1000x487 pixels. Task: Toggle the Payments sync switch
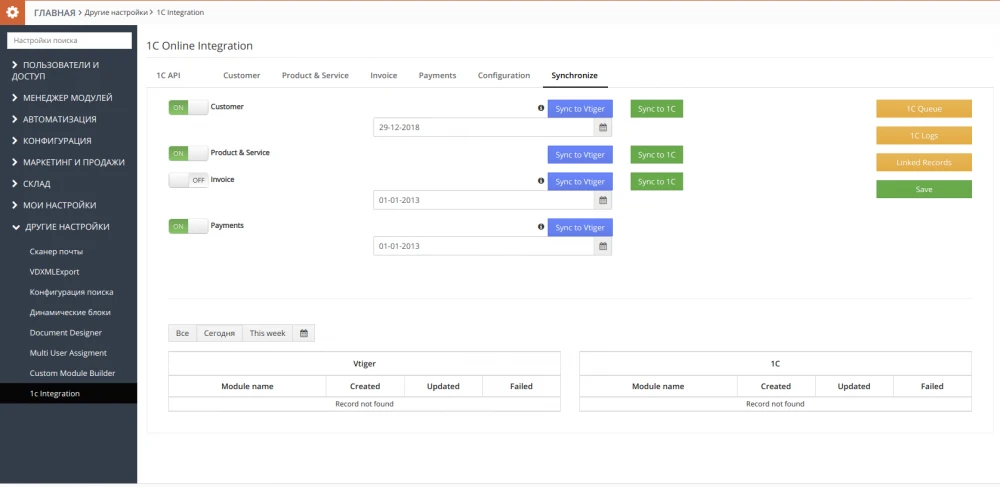188,226
